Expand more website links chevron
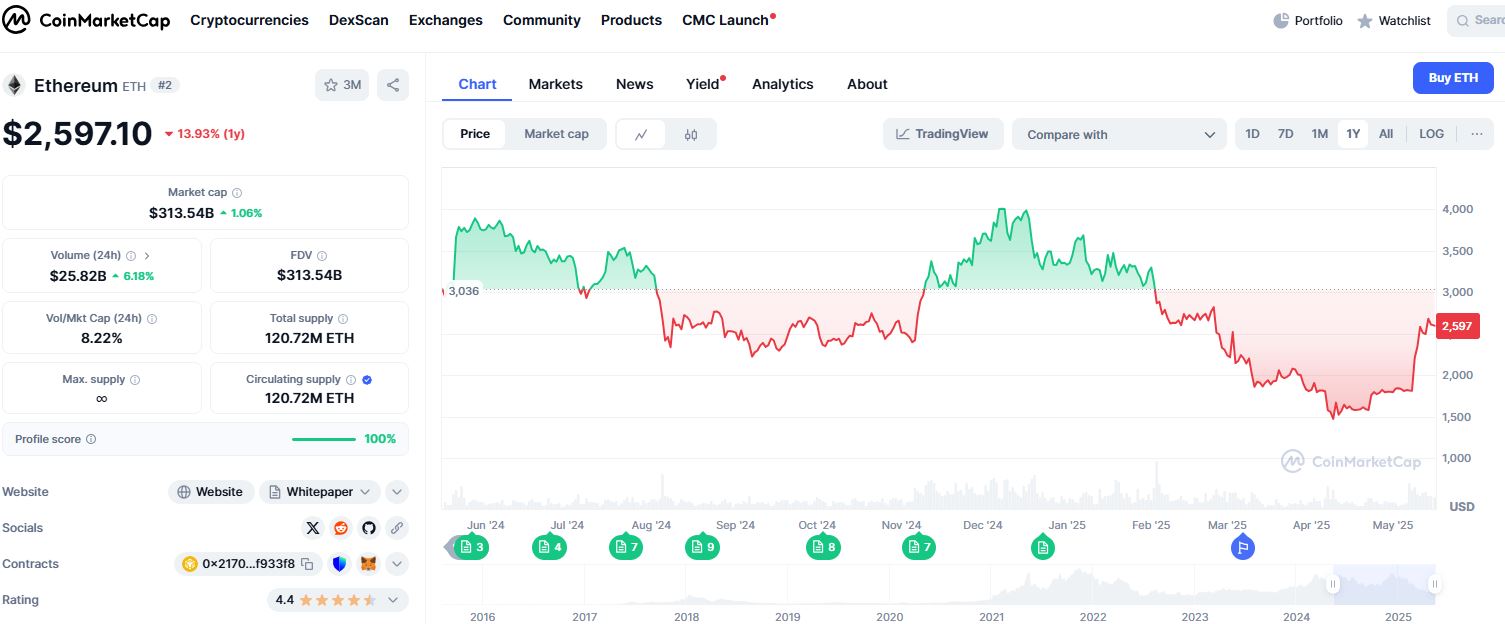The height and width of the screenshot is (624, 1505). coord(397,492)
